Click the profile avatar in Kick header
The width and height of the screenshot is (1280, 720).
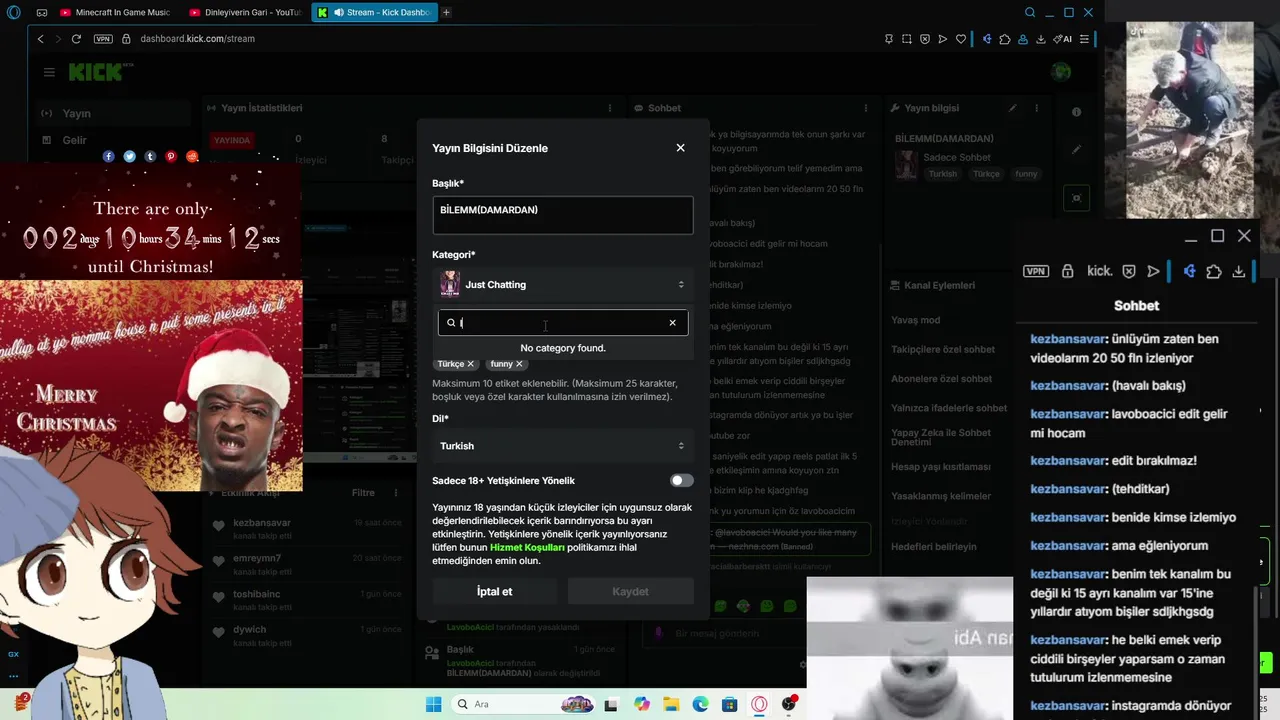tap(1061, 72)
